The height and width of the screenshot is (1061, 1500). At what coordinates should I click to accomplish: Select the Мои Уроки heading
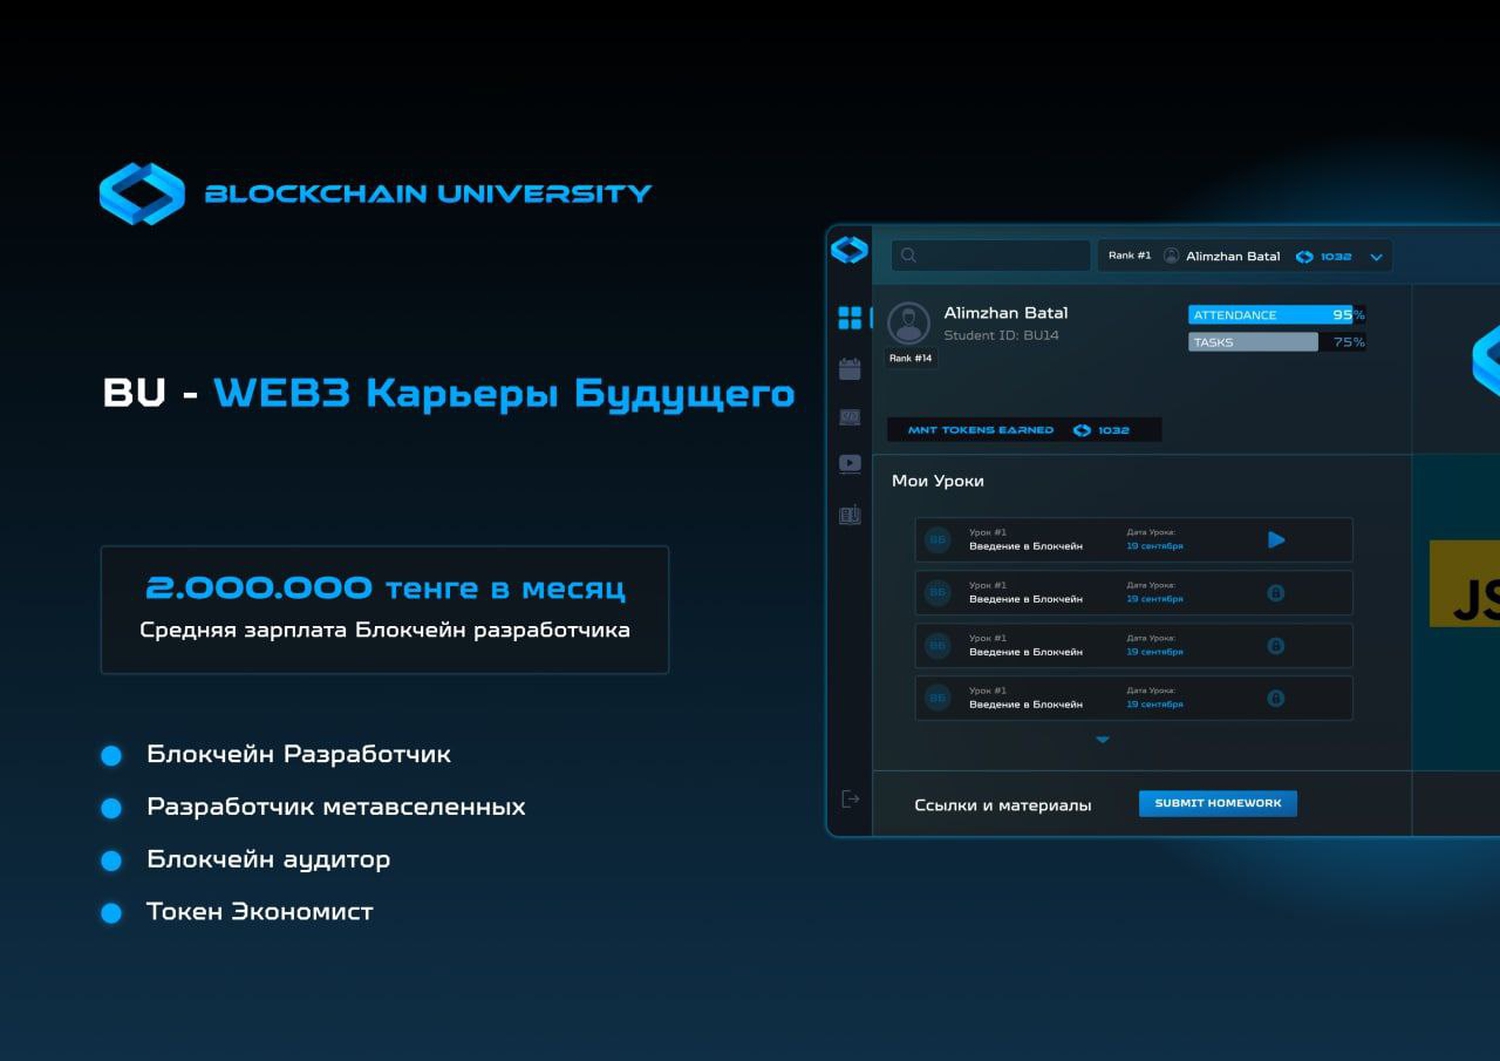(938, 481)
